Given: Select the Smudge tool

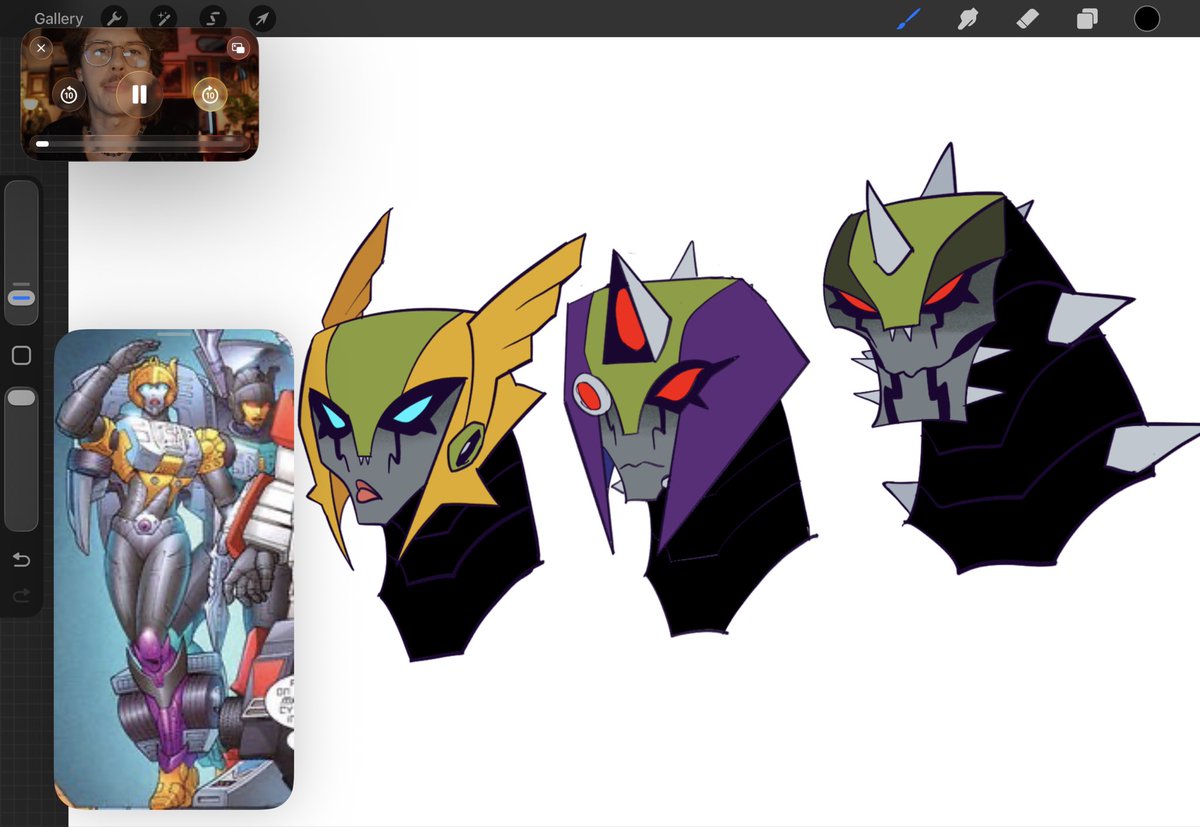Looking at the screenshot, I should (x=967, y=19).
